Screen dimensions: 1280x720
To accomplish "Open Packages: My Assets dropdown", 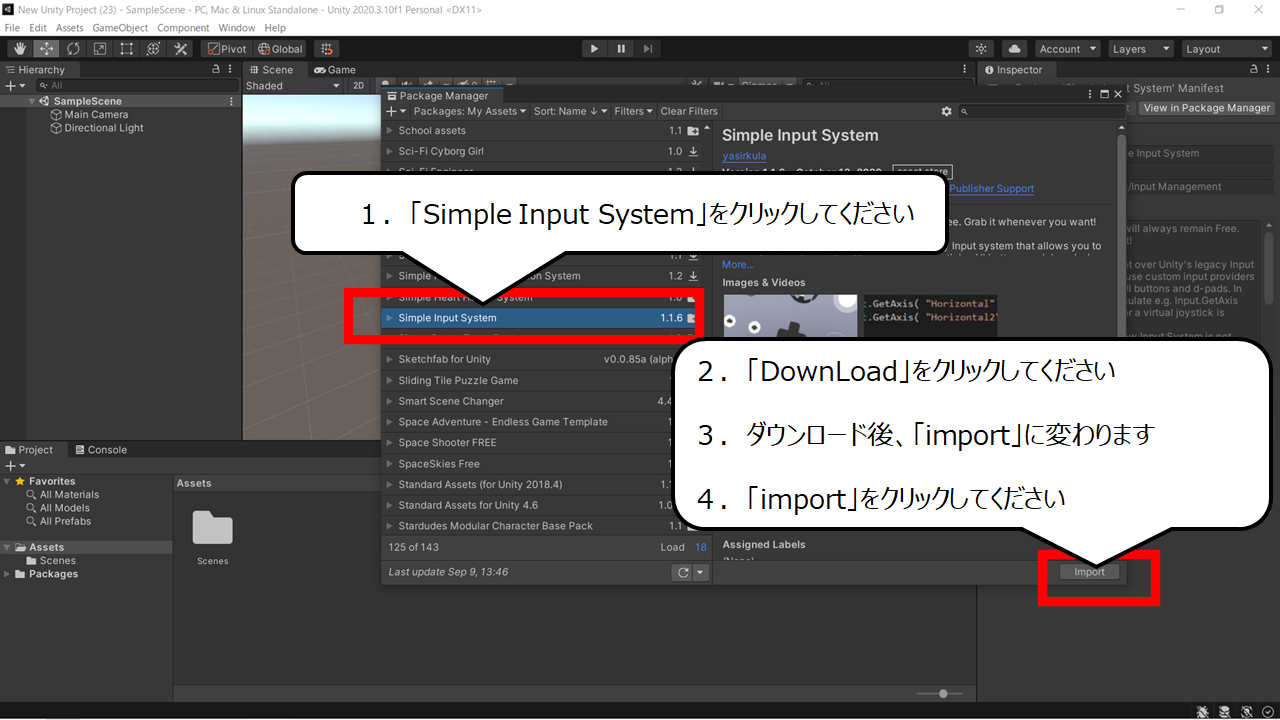I will [x=469, y=111].
